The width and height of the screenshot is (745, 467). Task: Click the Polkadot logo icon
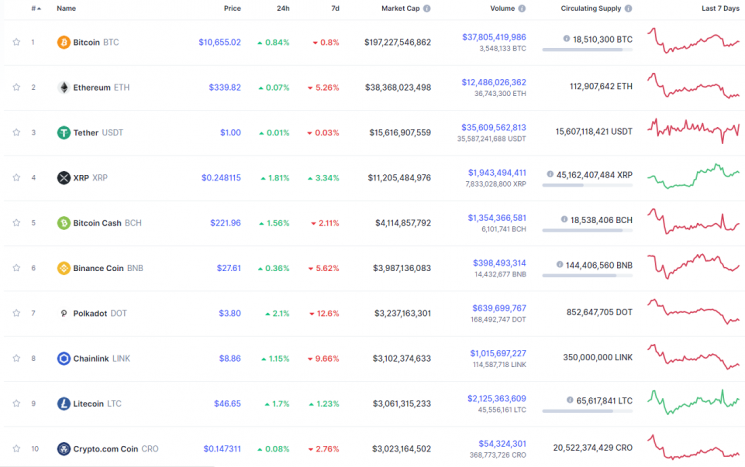[64, 313]
